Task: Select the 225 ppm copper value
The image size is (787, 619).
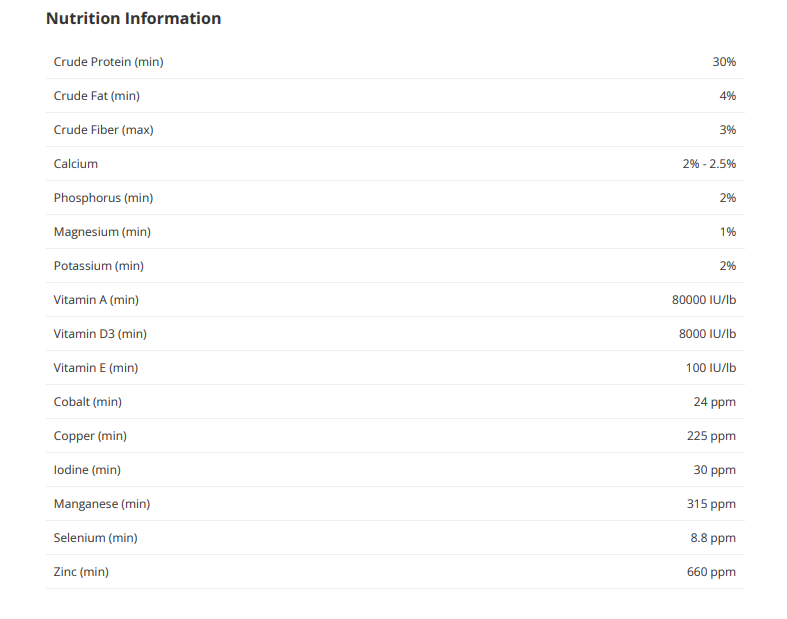Action: (x=711, y=436)
